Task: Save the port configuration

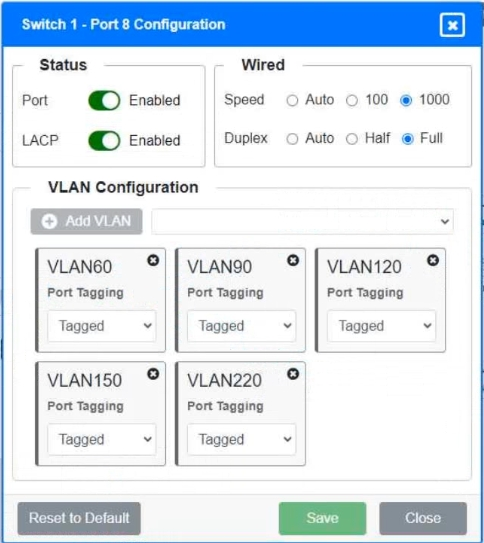Action: tap(322, 518)
